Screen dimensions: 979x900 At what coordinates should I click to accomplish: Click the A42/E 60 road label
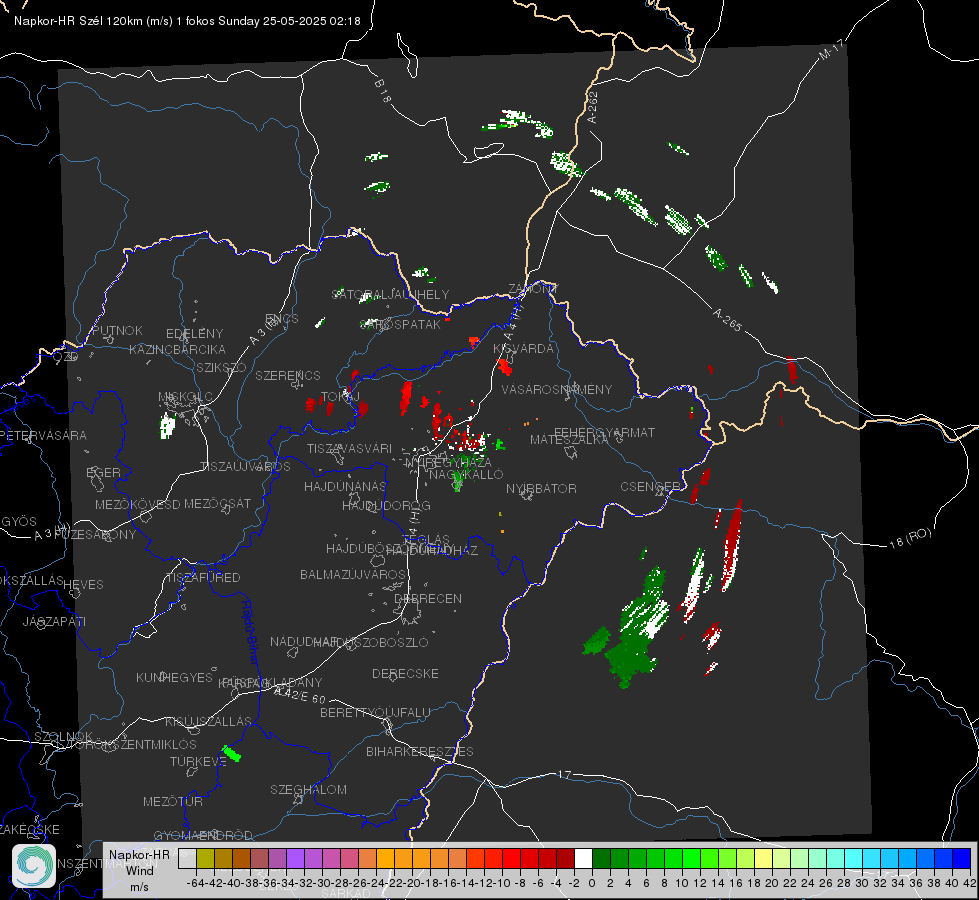tap(300, 695)
